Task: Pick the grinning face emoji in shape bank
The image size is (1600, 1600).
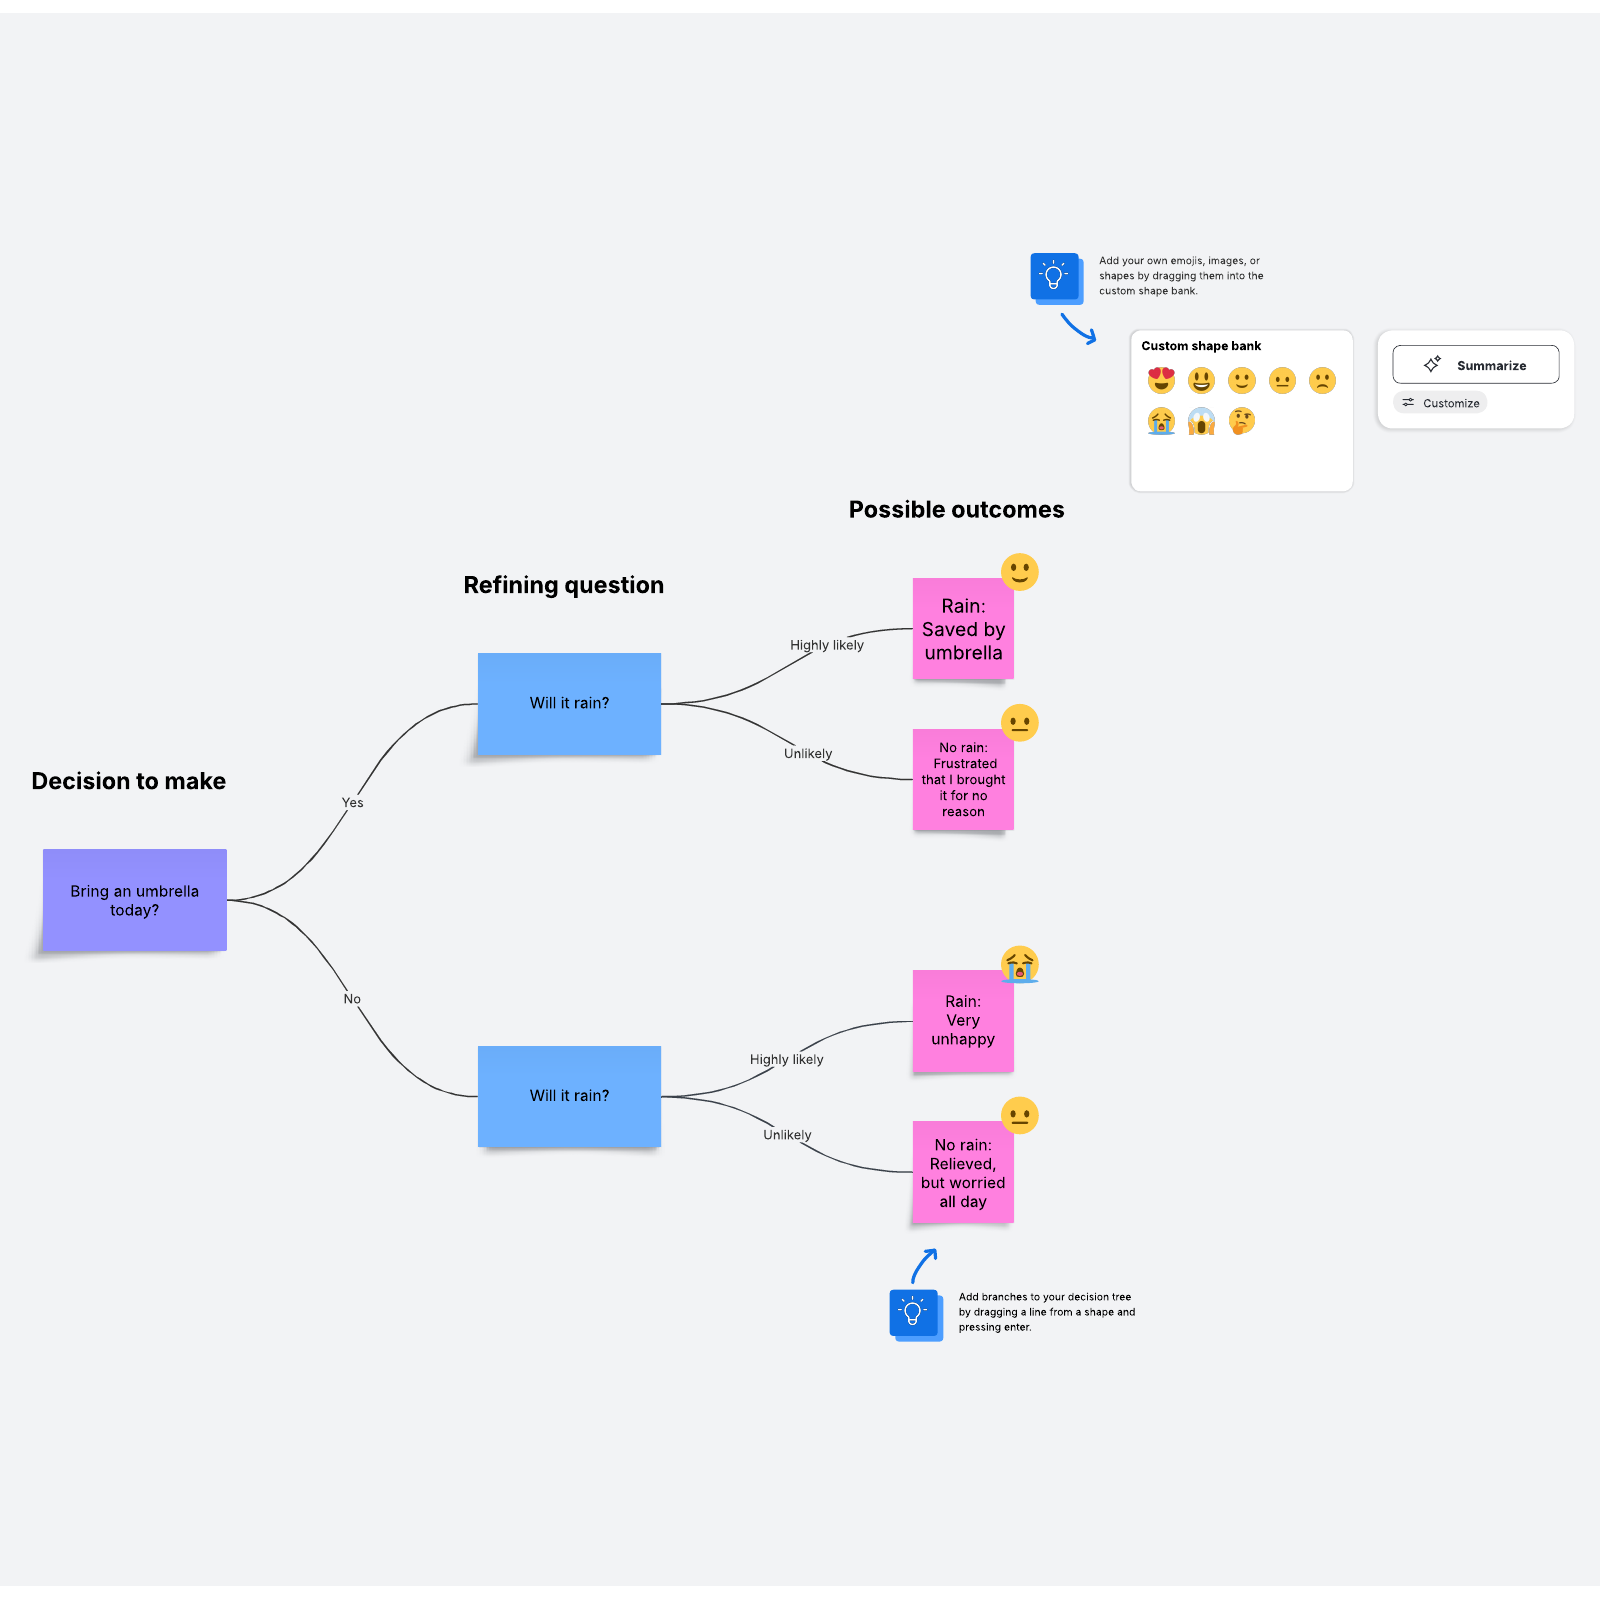Action: point(1201,380)
